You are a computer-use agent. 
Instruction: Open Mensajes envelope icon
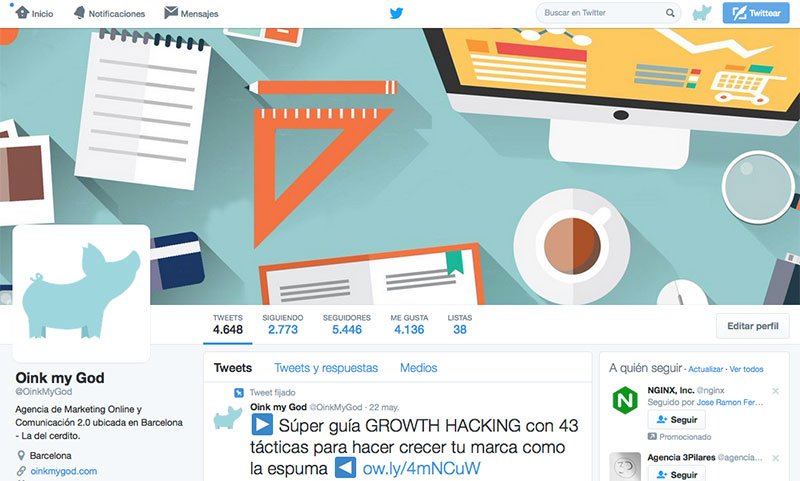click(171, 13)
